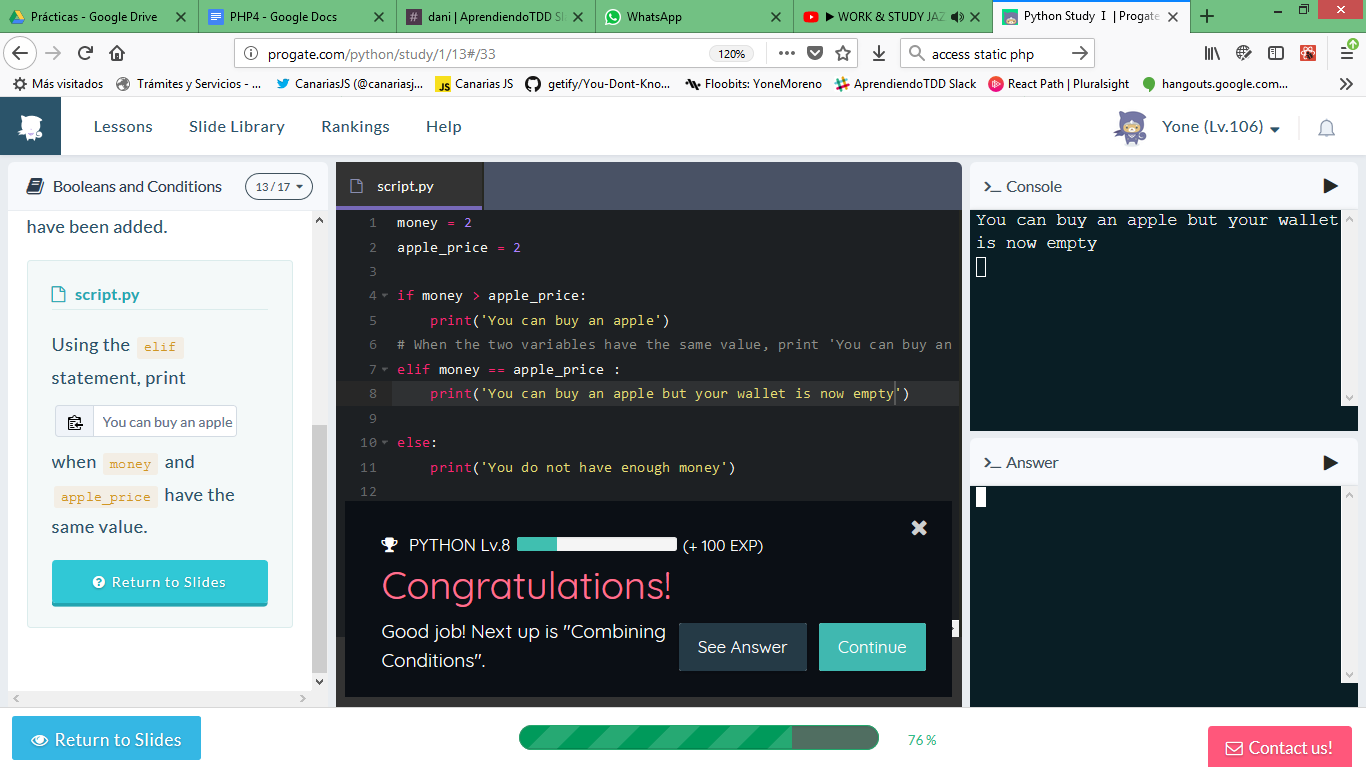The width and height of the screenshot is (1366, 768).
Task: Open the 13/17 slide counter dropdown
Action: (x=278, y=186)
